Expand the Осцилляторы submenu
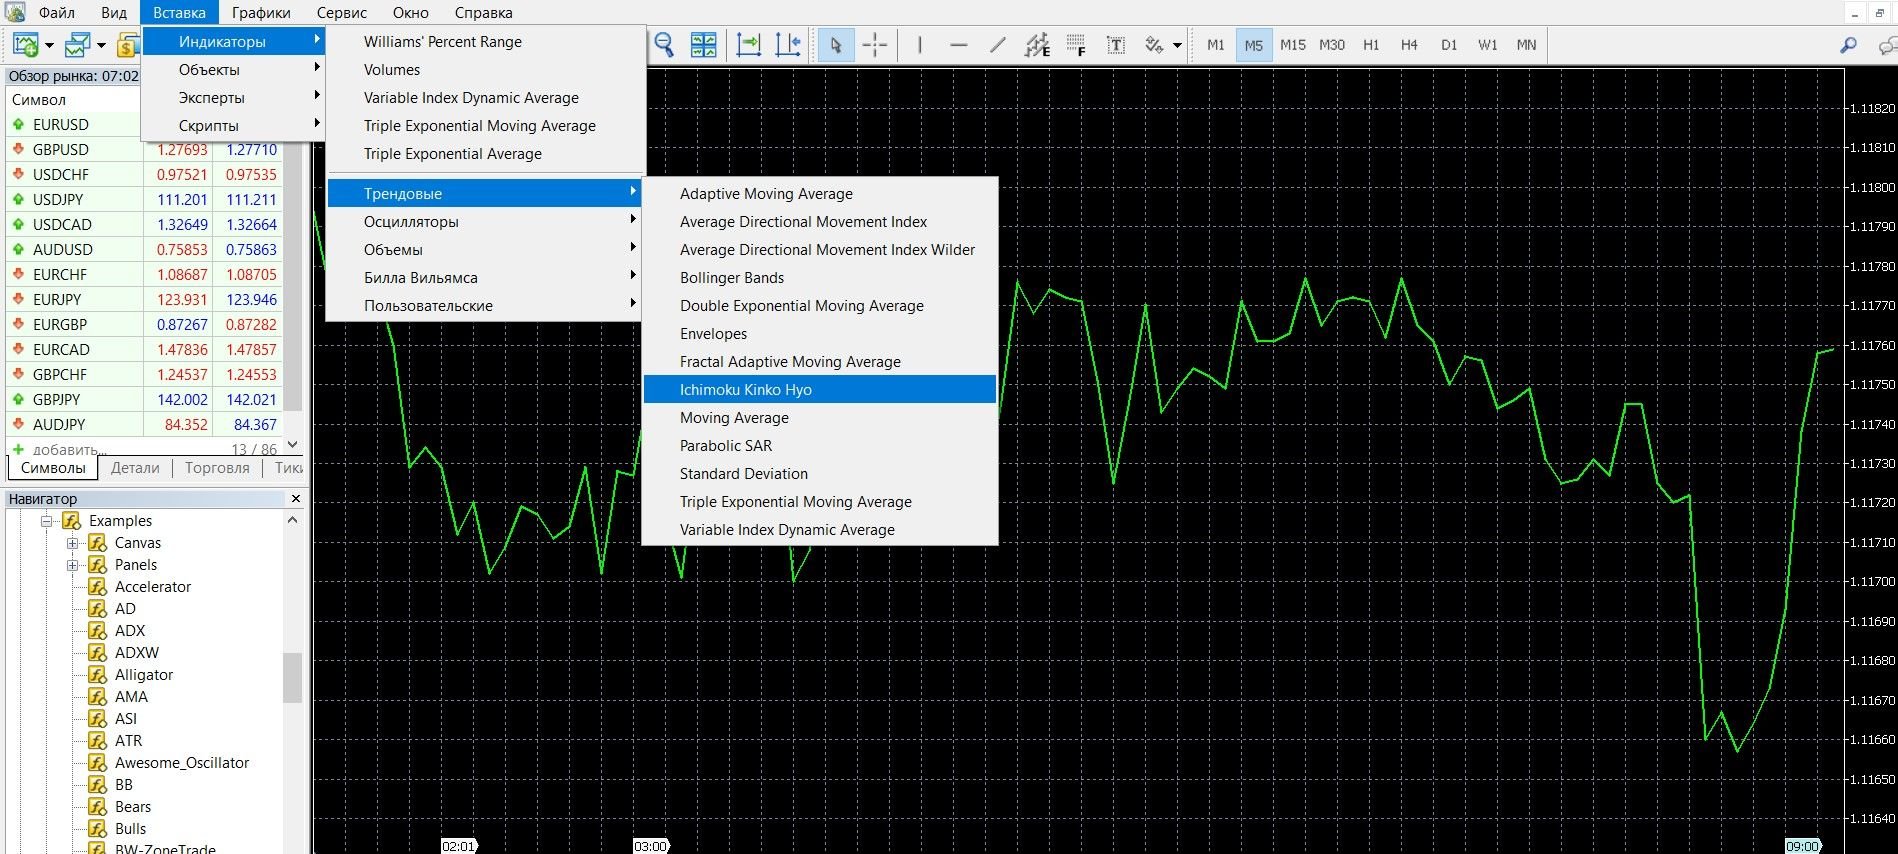 coord(484,222)
